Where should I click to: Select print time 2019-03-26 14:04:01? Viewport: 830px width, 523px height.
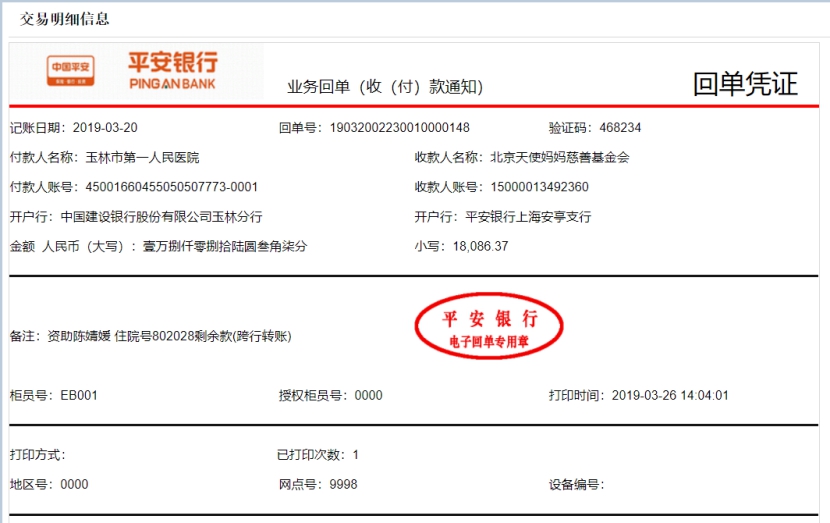[670, 395]
